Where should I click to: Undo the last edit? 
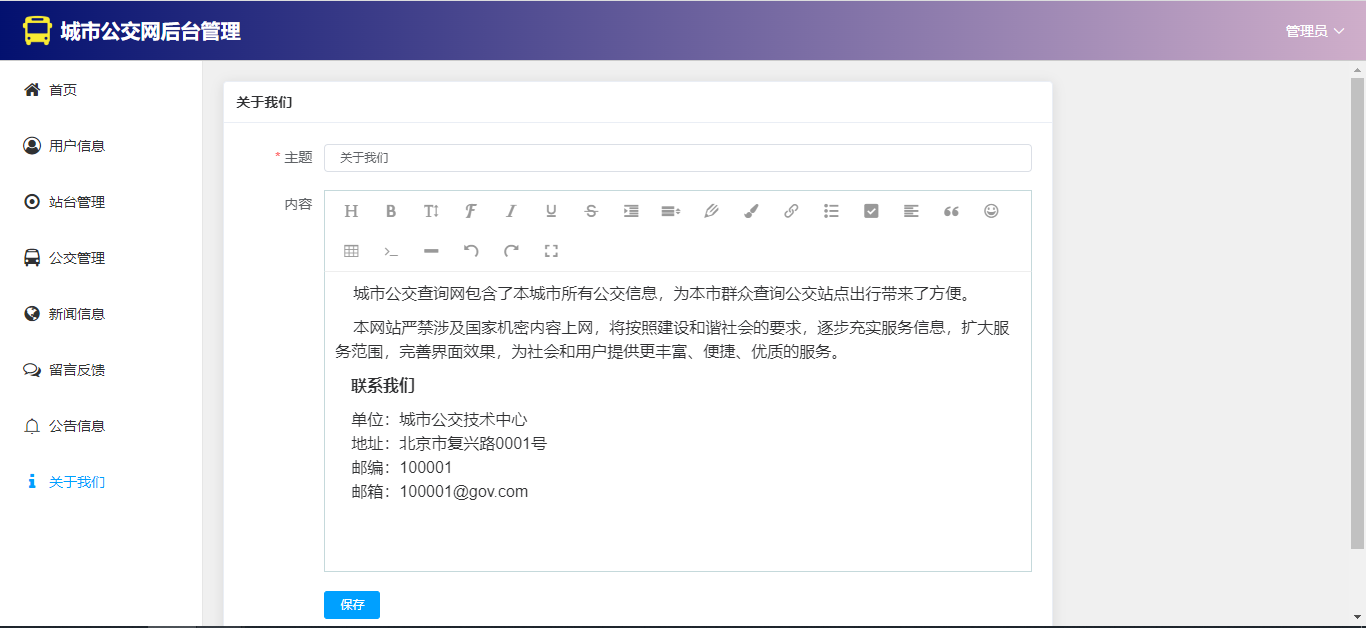(x=471, y=251)
